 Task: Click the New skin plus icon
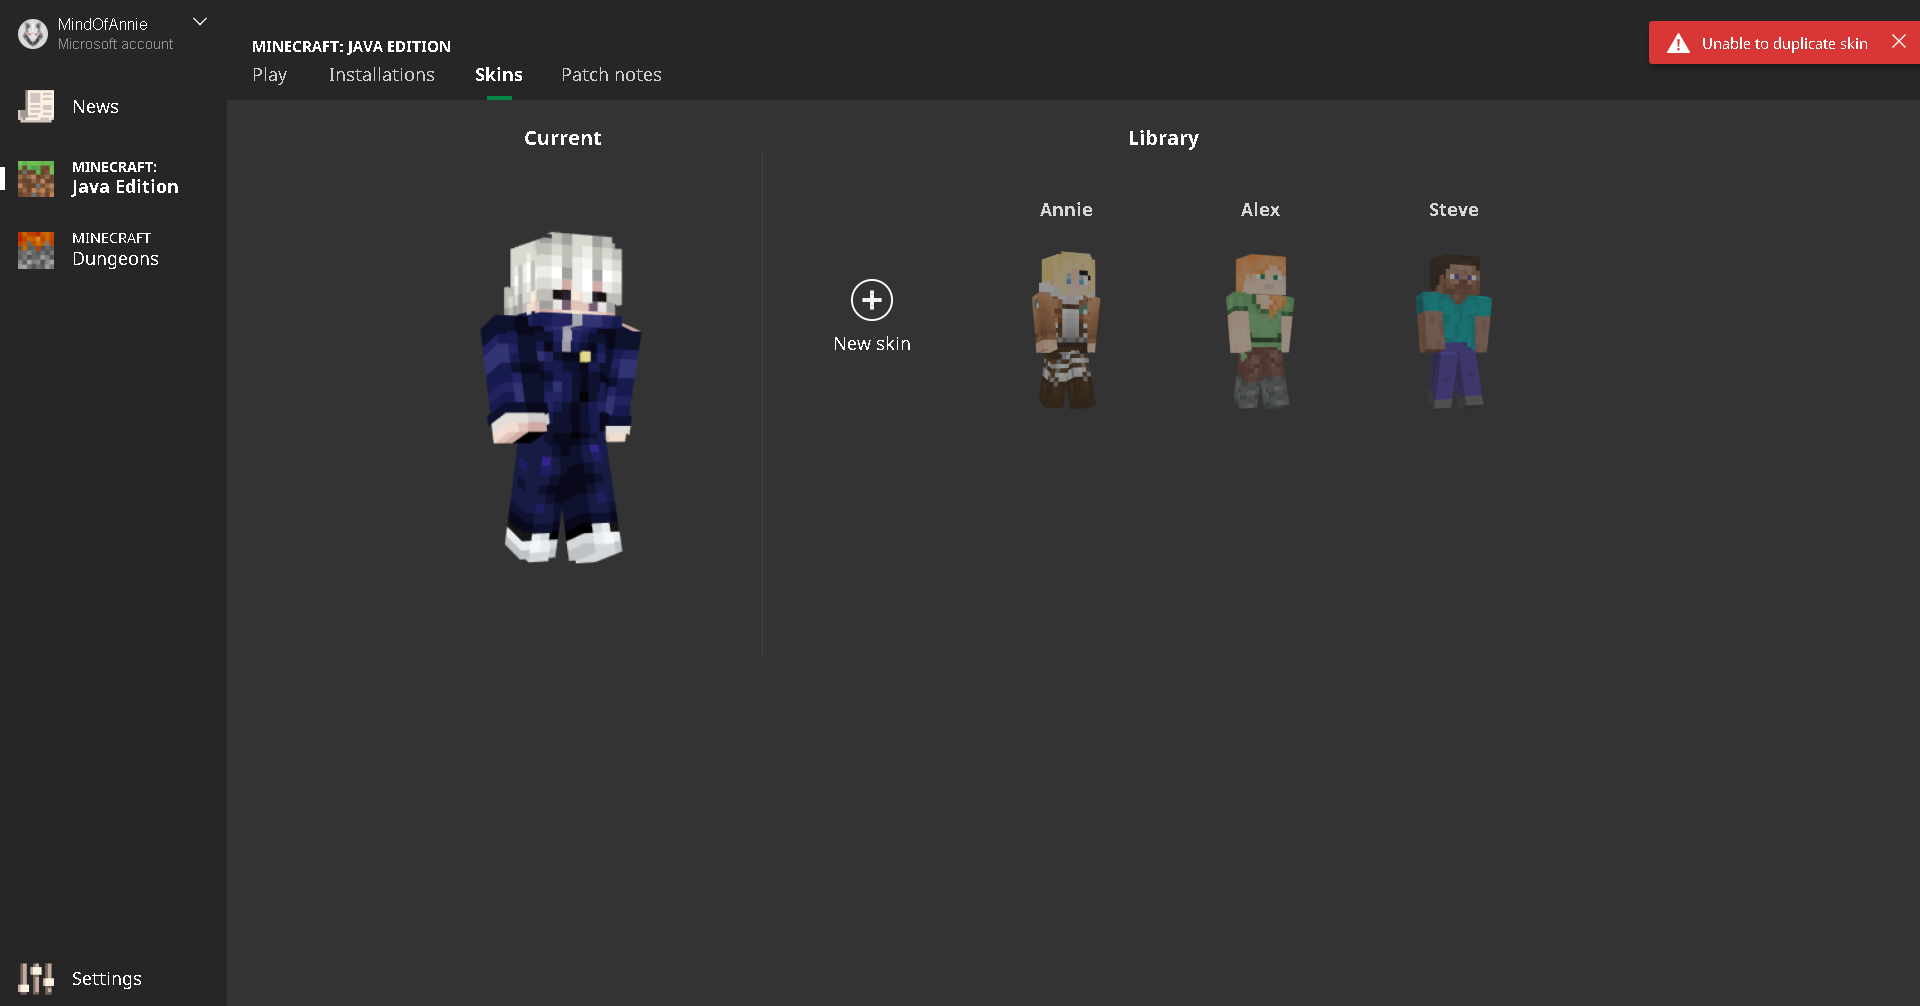pos(872,300)
